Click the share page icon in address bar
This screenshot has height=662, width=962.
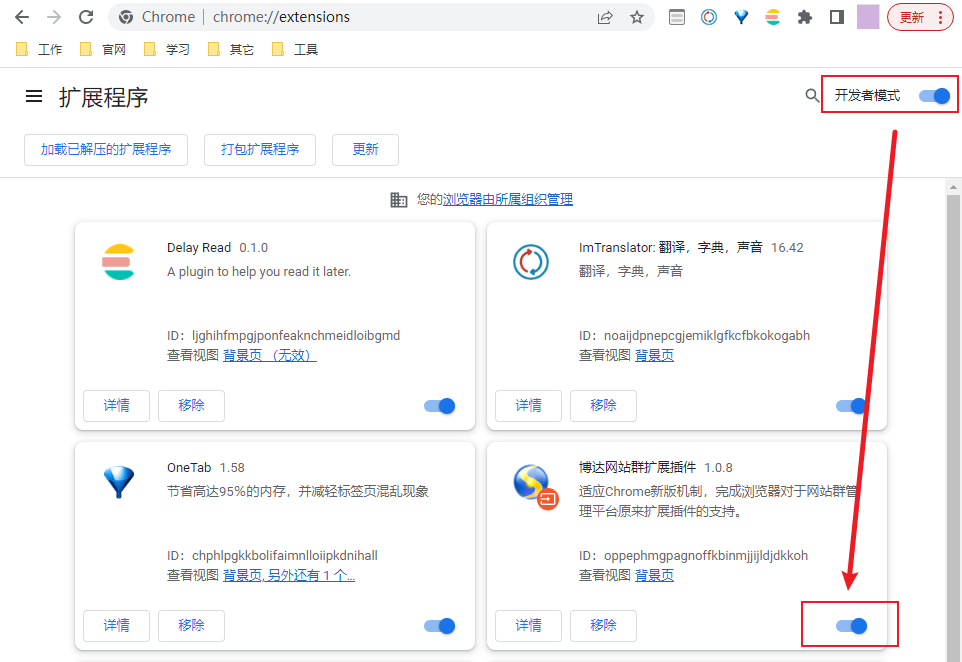pos(605,17)
